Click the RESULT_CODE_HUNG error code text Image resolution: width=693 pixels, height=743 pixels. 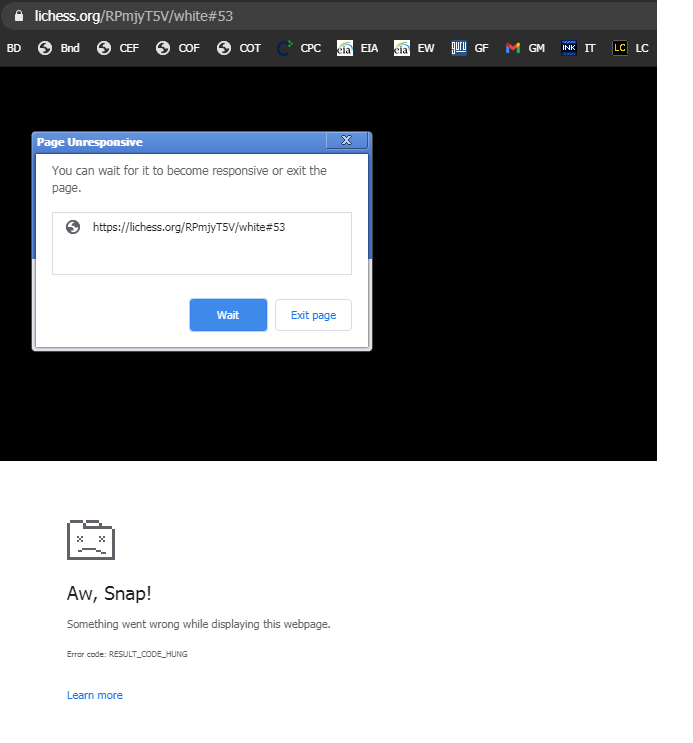[148, 654]
